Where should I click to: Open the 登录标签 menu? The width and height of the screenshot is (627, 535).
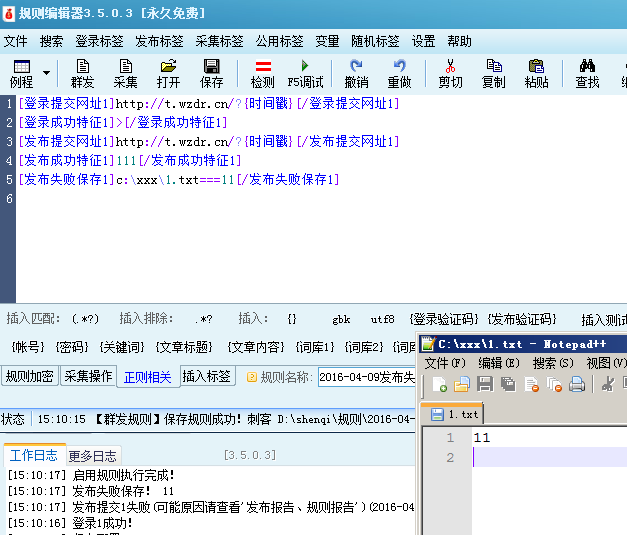(x=99, y=41)
